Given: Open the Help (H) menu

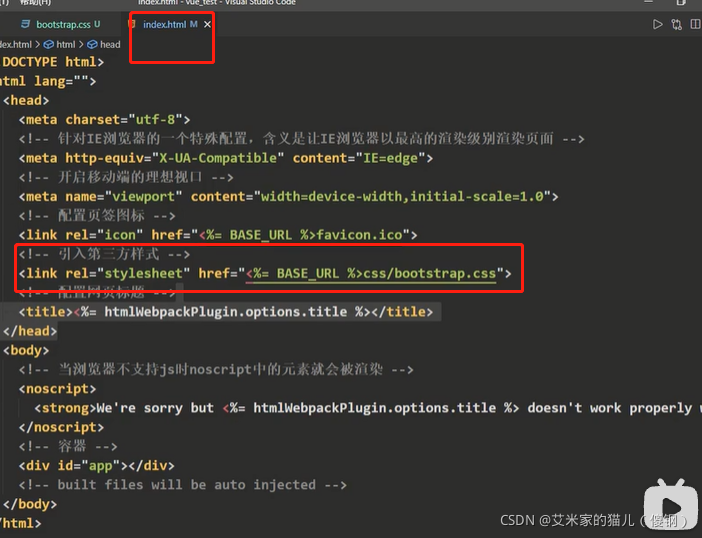Looking at the screenshot, I should 36,3.
